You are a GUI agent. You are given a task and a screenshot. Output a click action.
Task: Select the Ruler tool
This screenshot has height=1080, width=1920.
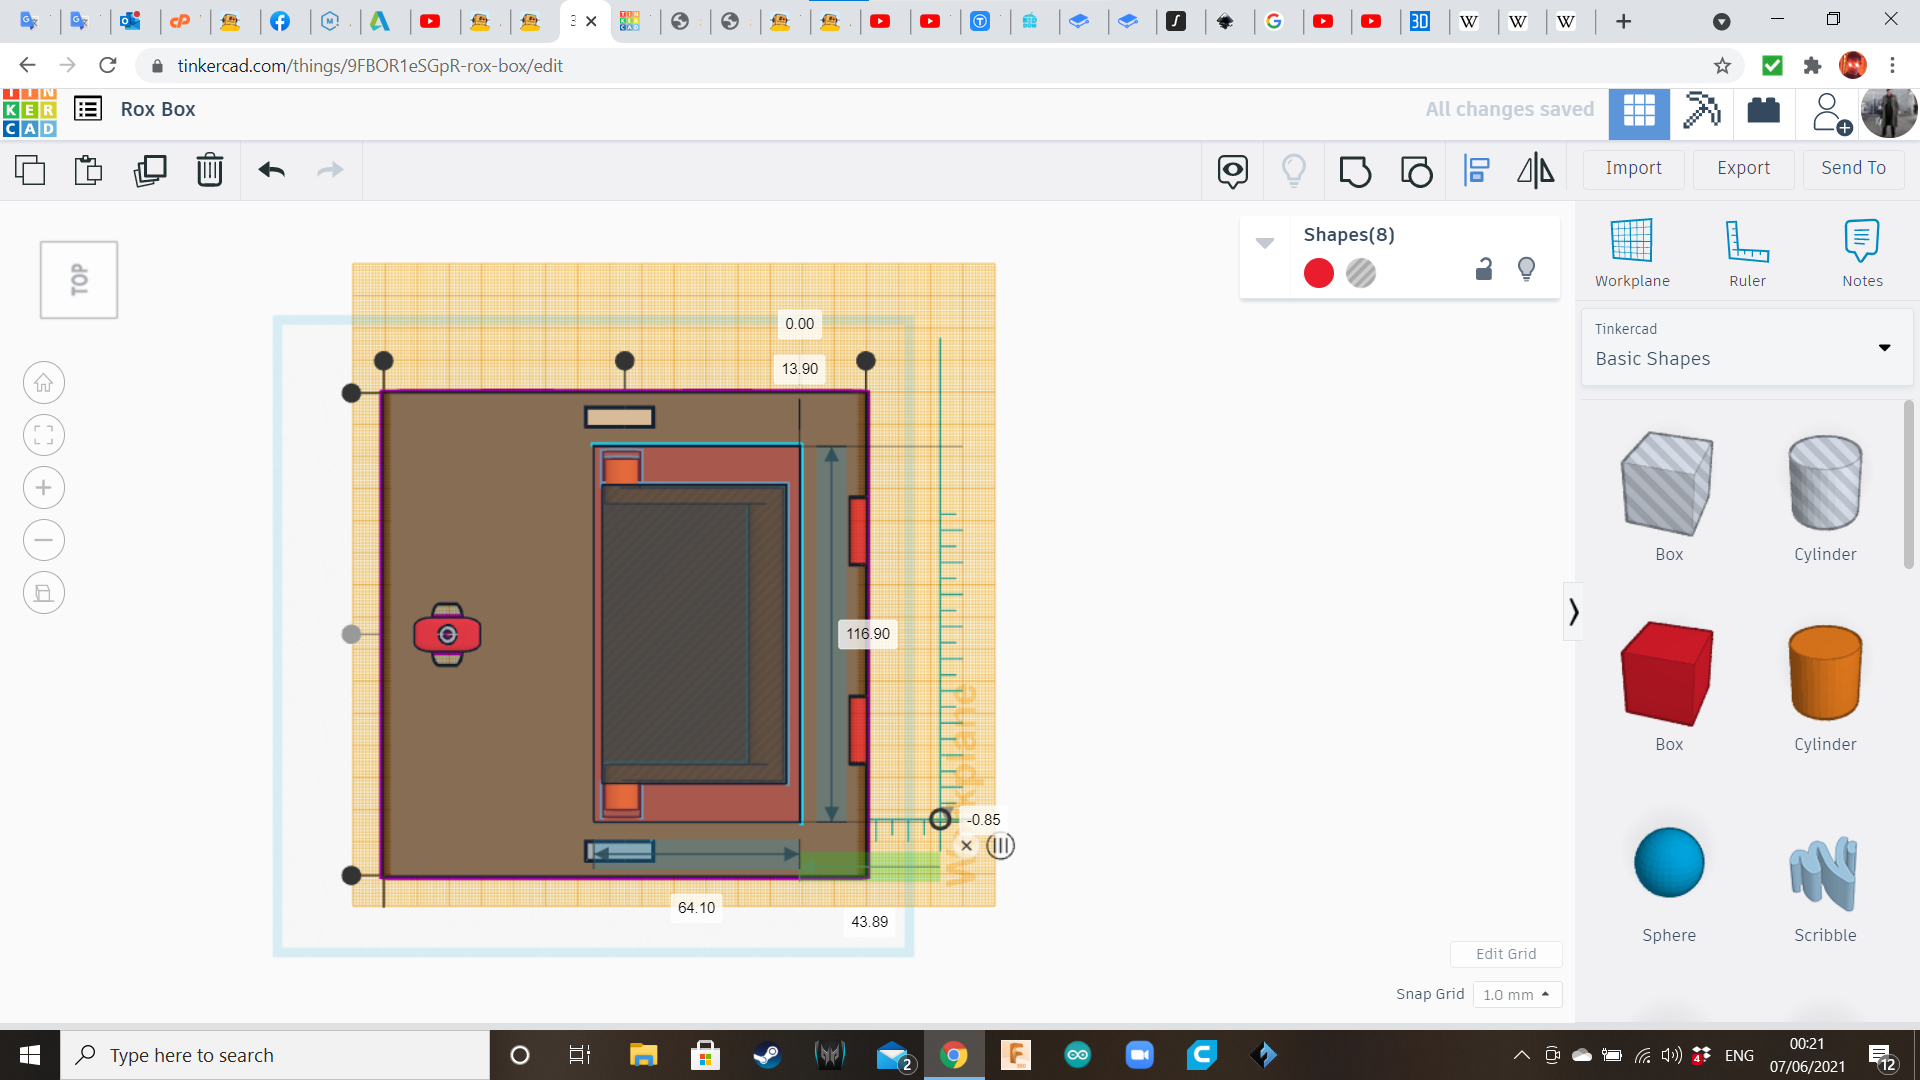point(1747,254)
